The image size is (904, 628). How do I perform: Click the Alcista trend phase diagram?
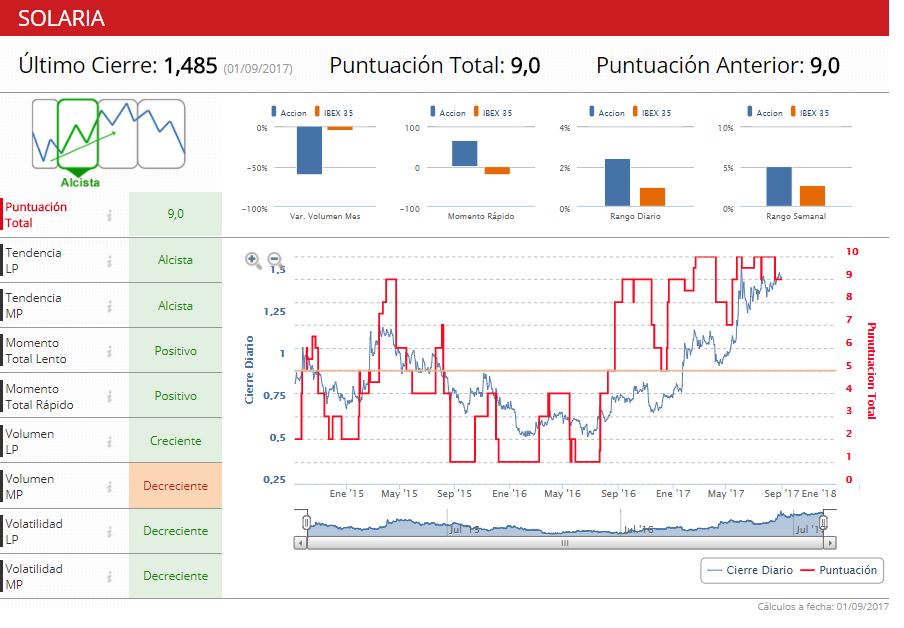pos(108,142)
